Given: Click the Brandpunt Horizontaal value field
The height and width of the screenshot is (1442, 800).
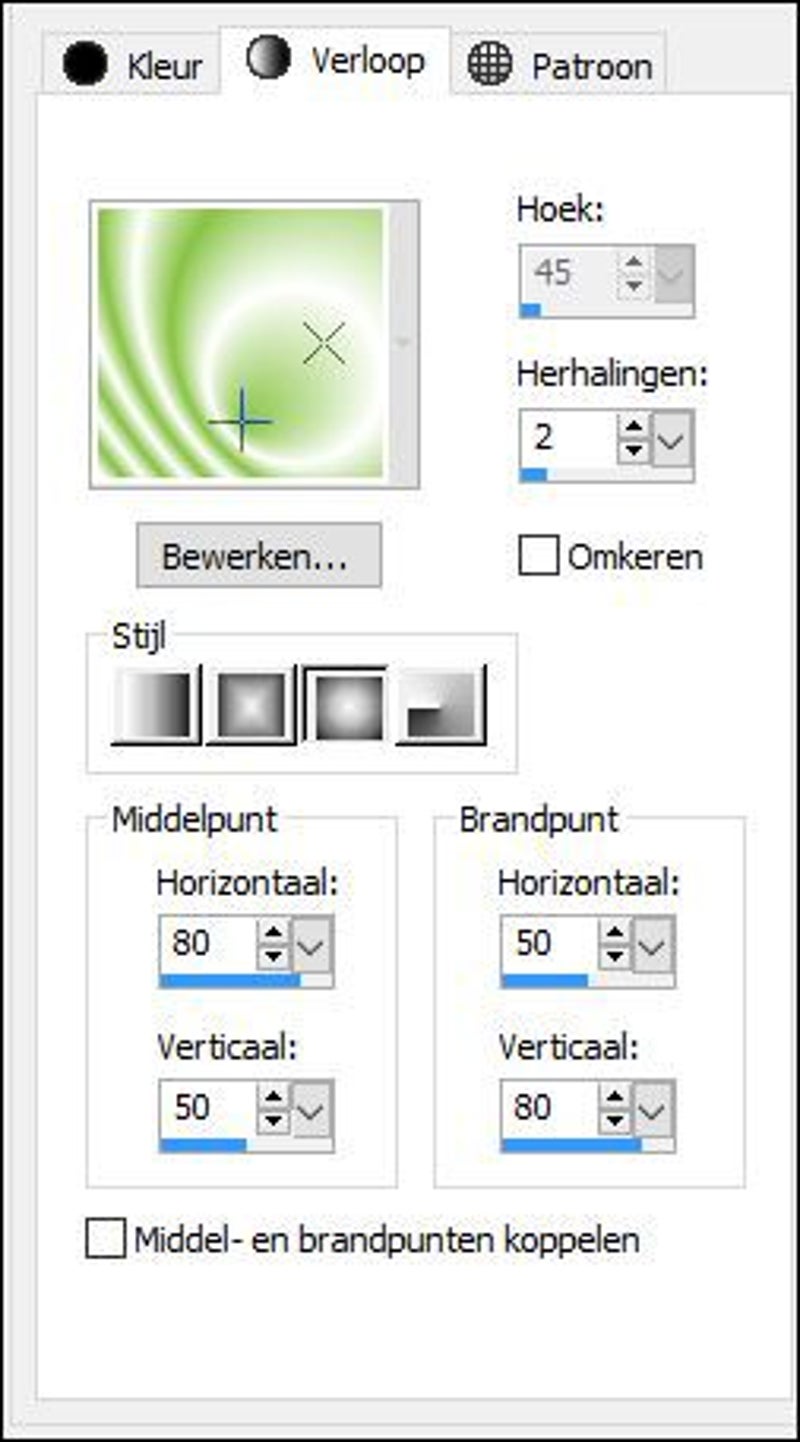Looking at the screenshot, I should (547, 943).
